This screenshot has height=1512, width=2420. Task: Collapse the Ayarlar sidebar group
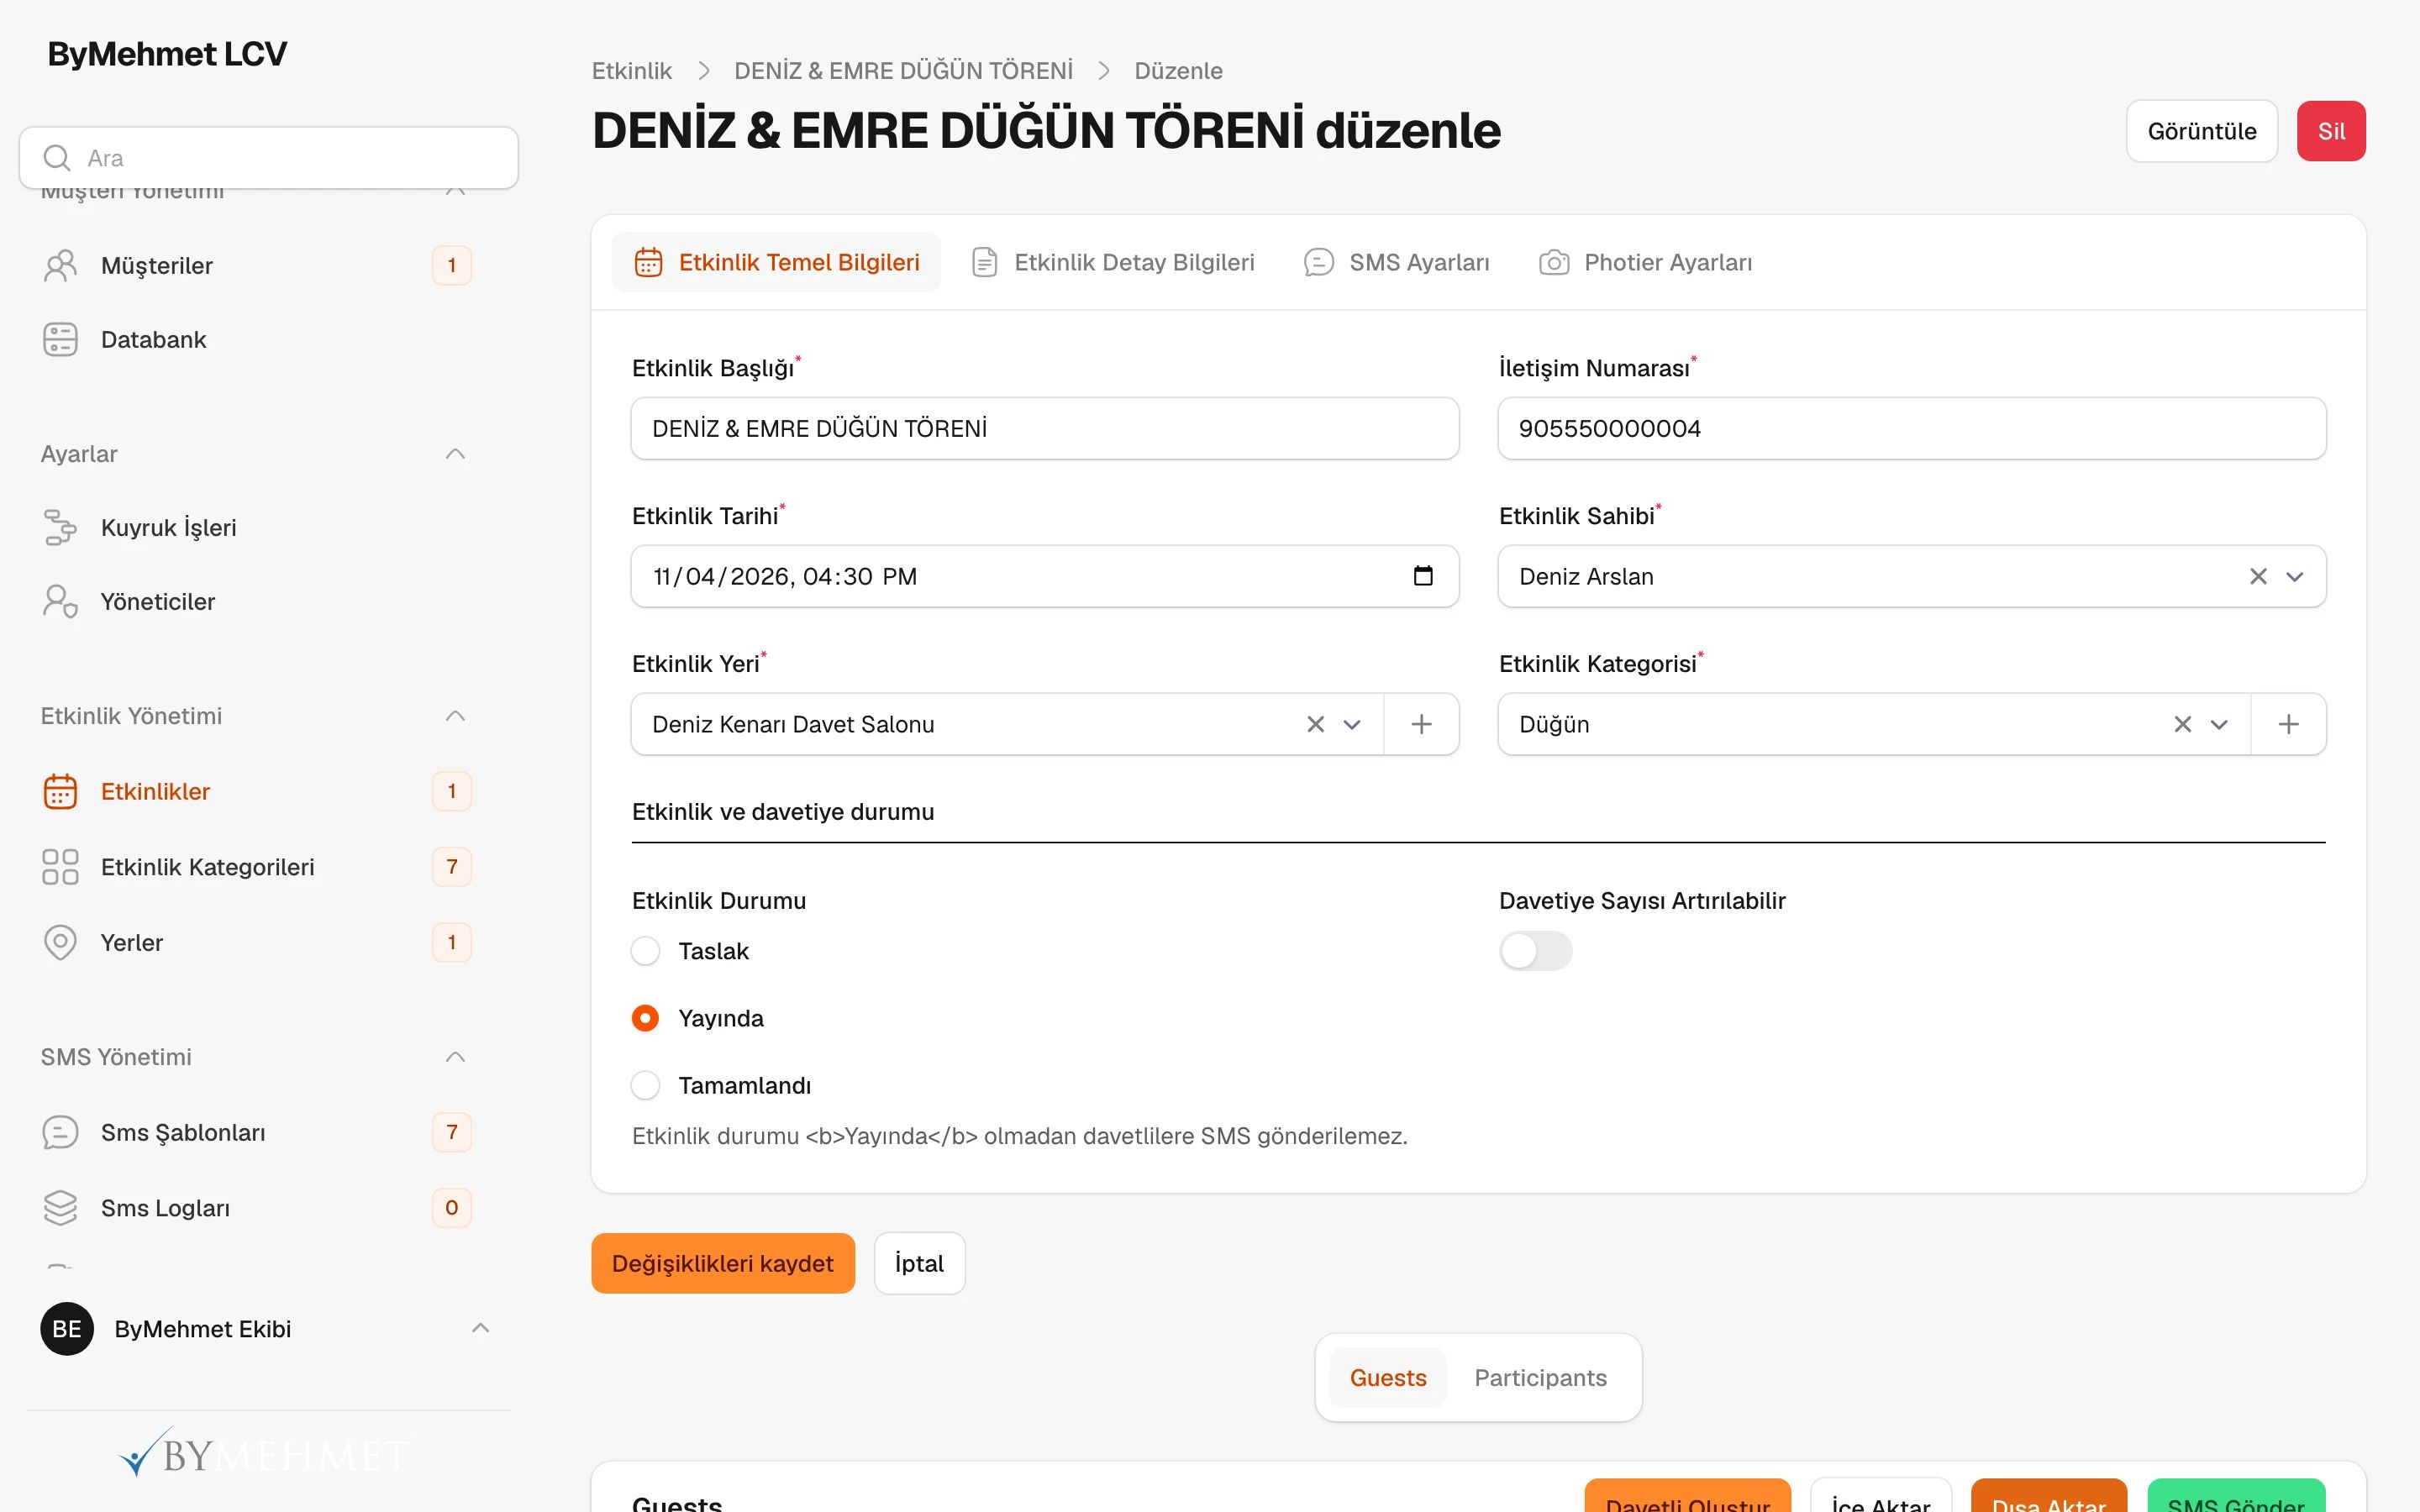(x=455, y=454)
